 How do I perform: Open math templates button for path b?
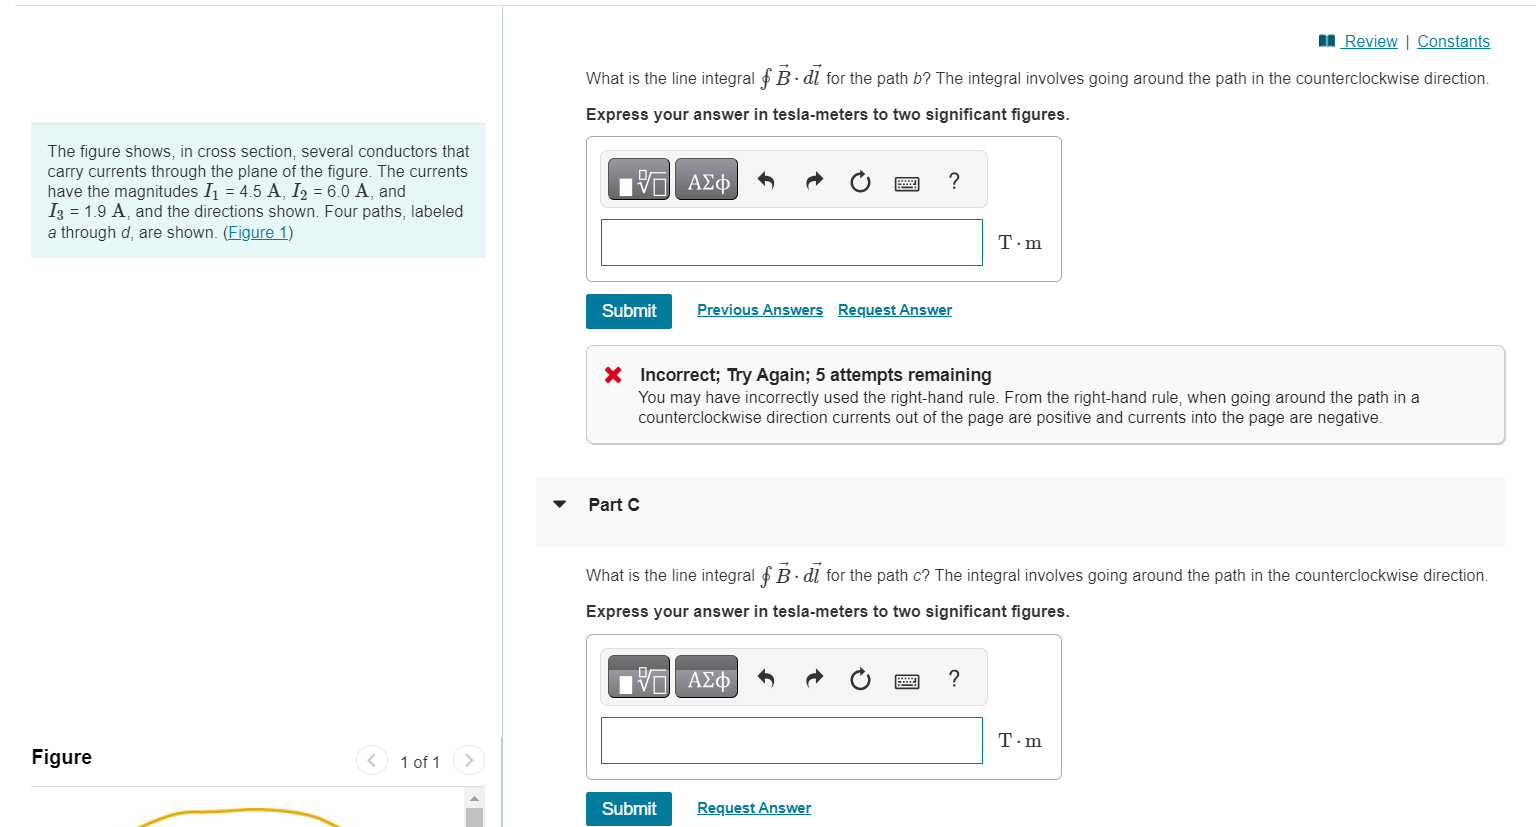[639, 181]
